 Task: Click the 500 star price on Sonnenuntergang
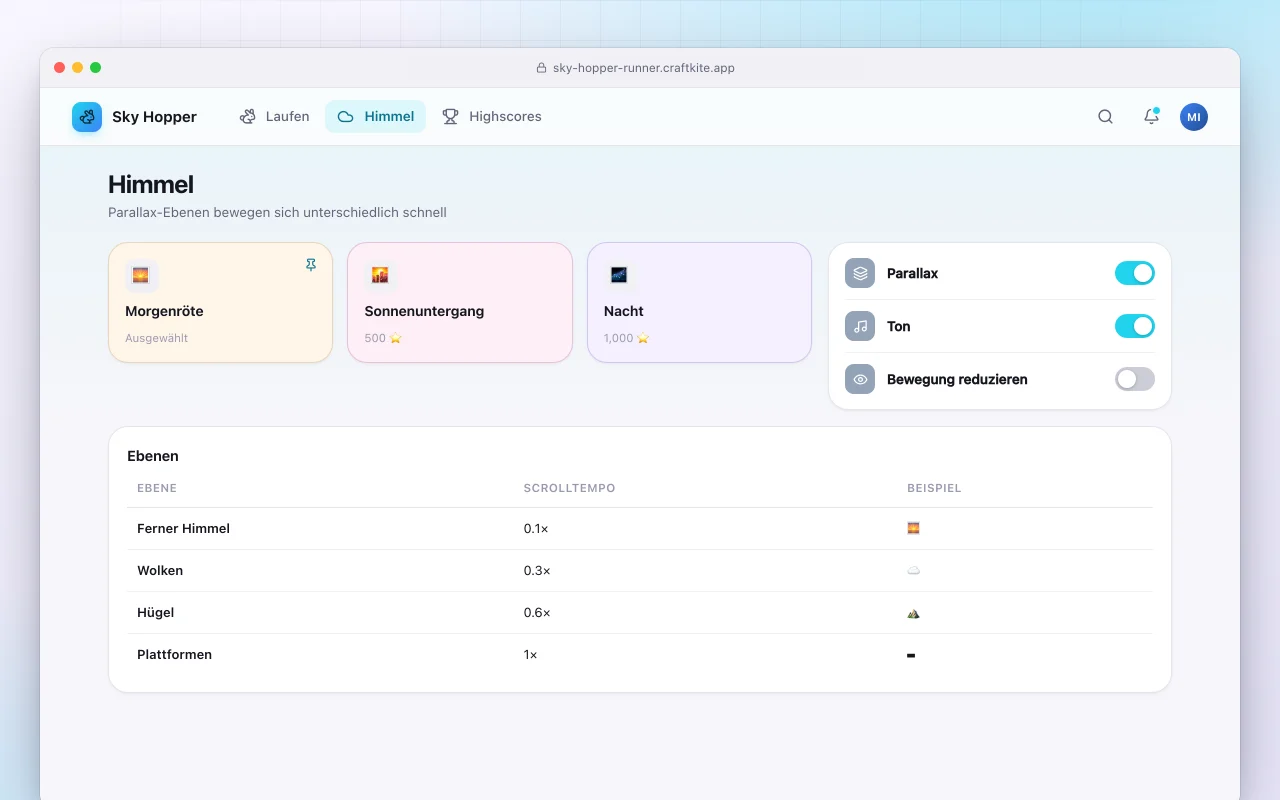[x=383, y=338]
